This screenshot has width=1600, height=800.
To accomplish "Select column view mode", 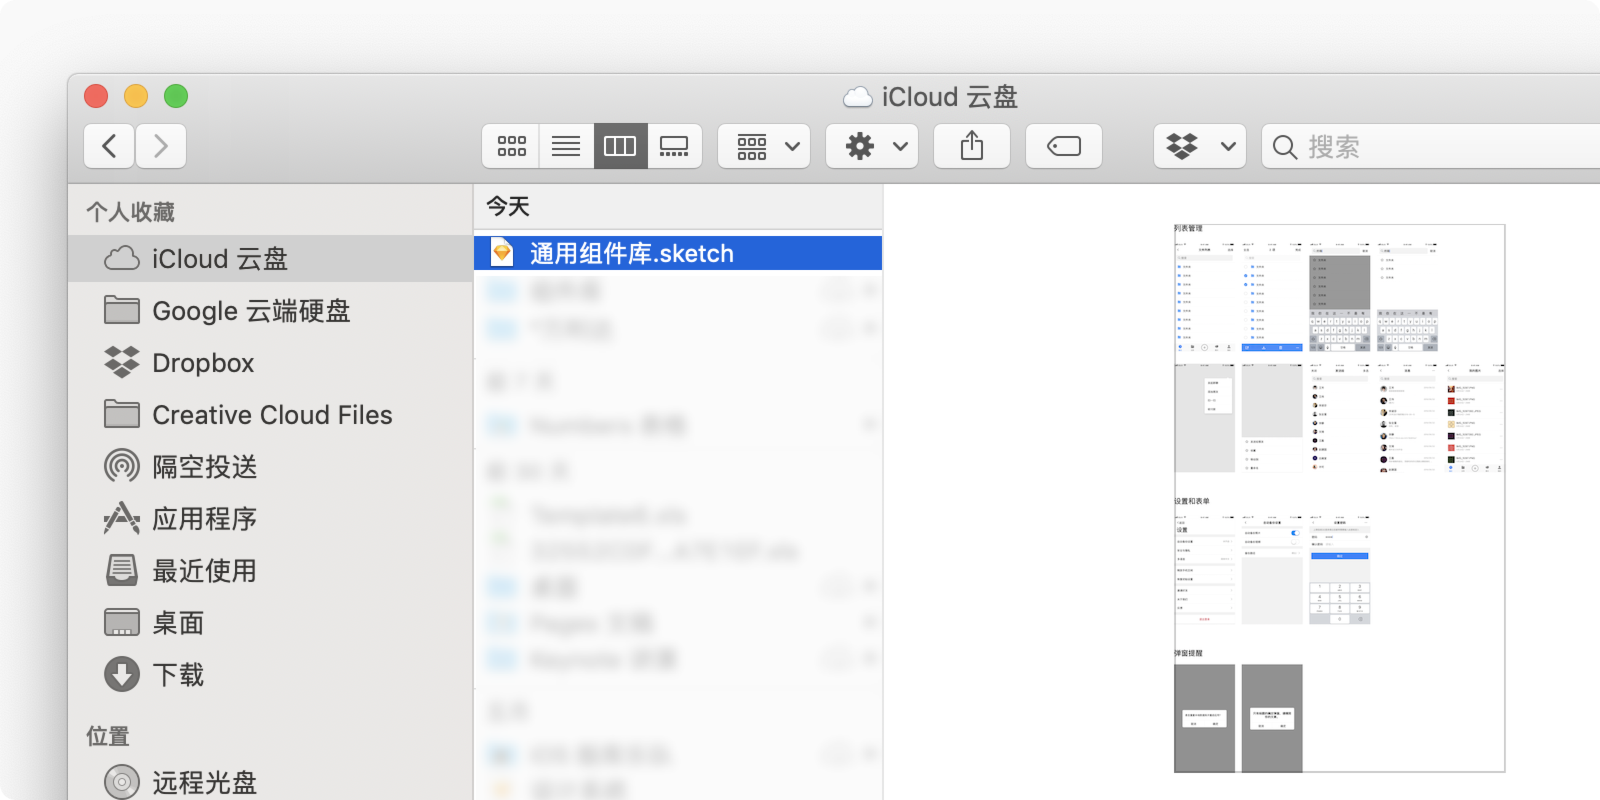I will pyautogui.click(x=620, y=147).
